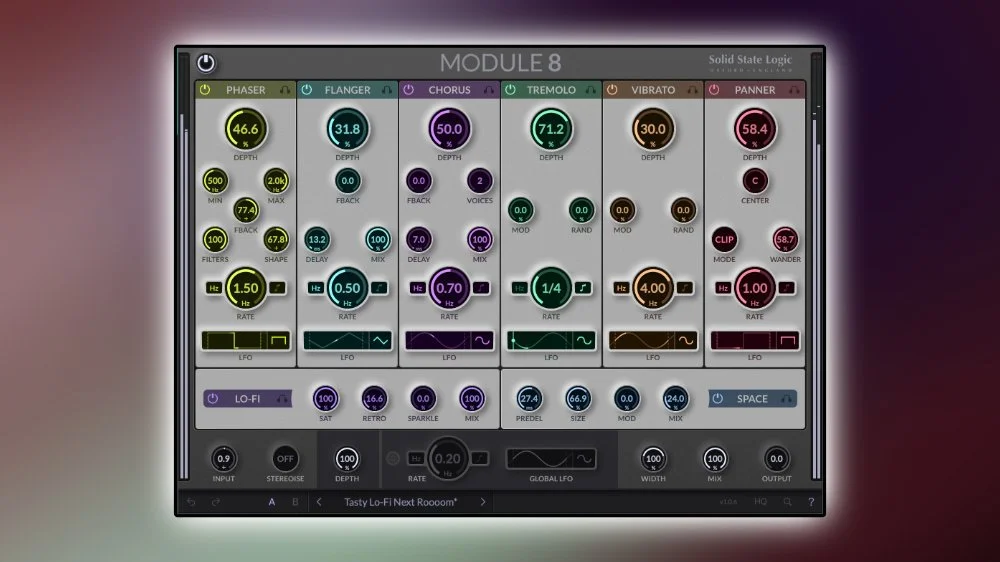Screen dimensions: 1000x562
Task: Open Tremolo LFO waveform shape selector
Action: coord(584,341)
